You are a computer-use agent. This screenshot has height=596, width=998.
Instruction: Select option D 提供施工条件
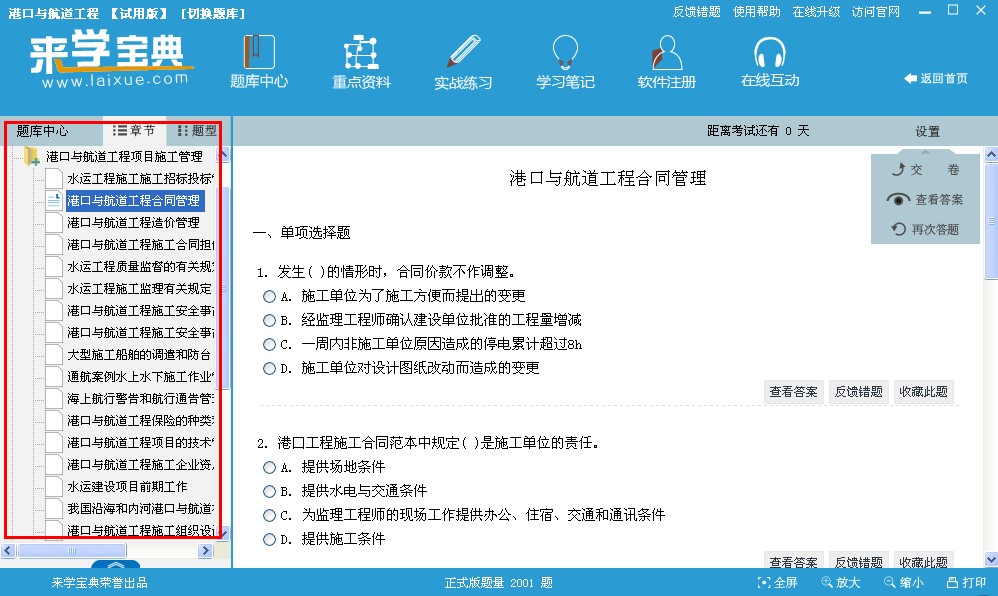269,539
